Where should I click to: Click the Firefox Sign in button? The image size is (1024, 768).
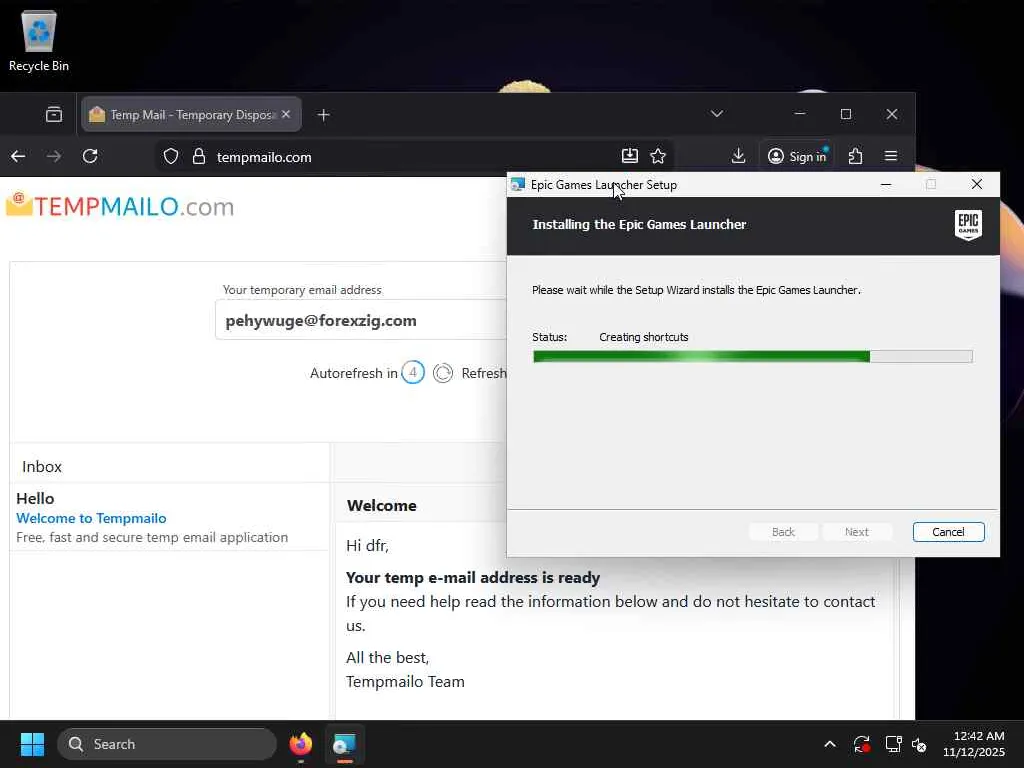point(797,156)
